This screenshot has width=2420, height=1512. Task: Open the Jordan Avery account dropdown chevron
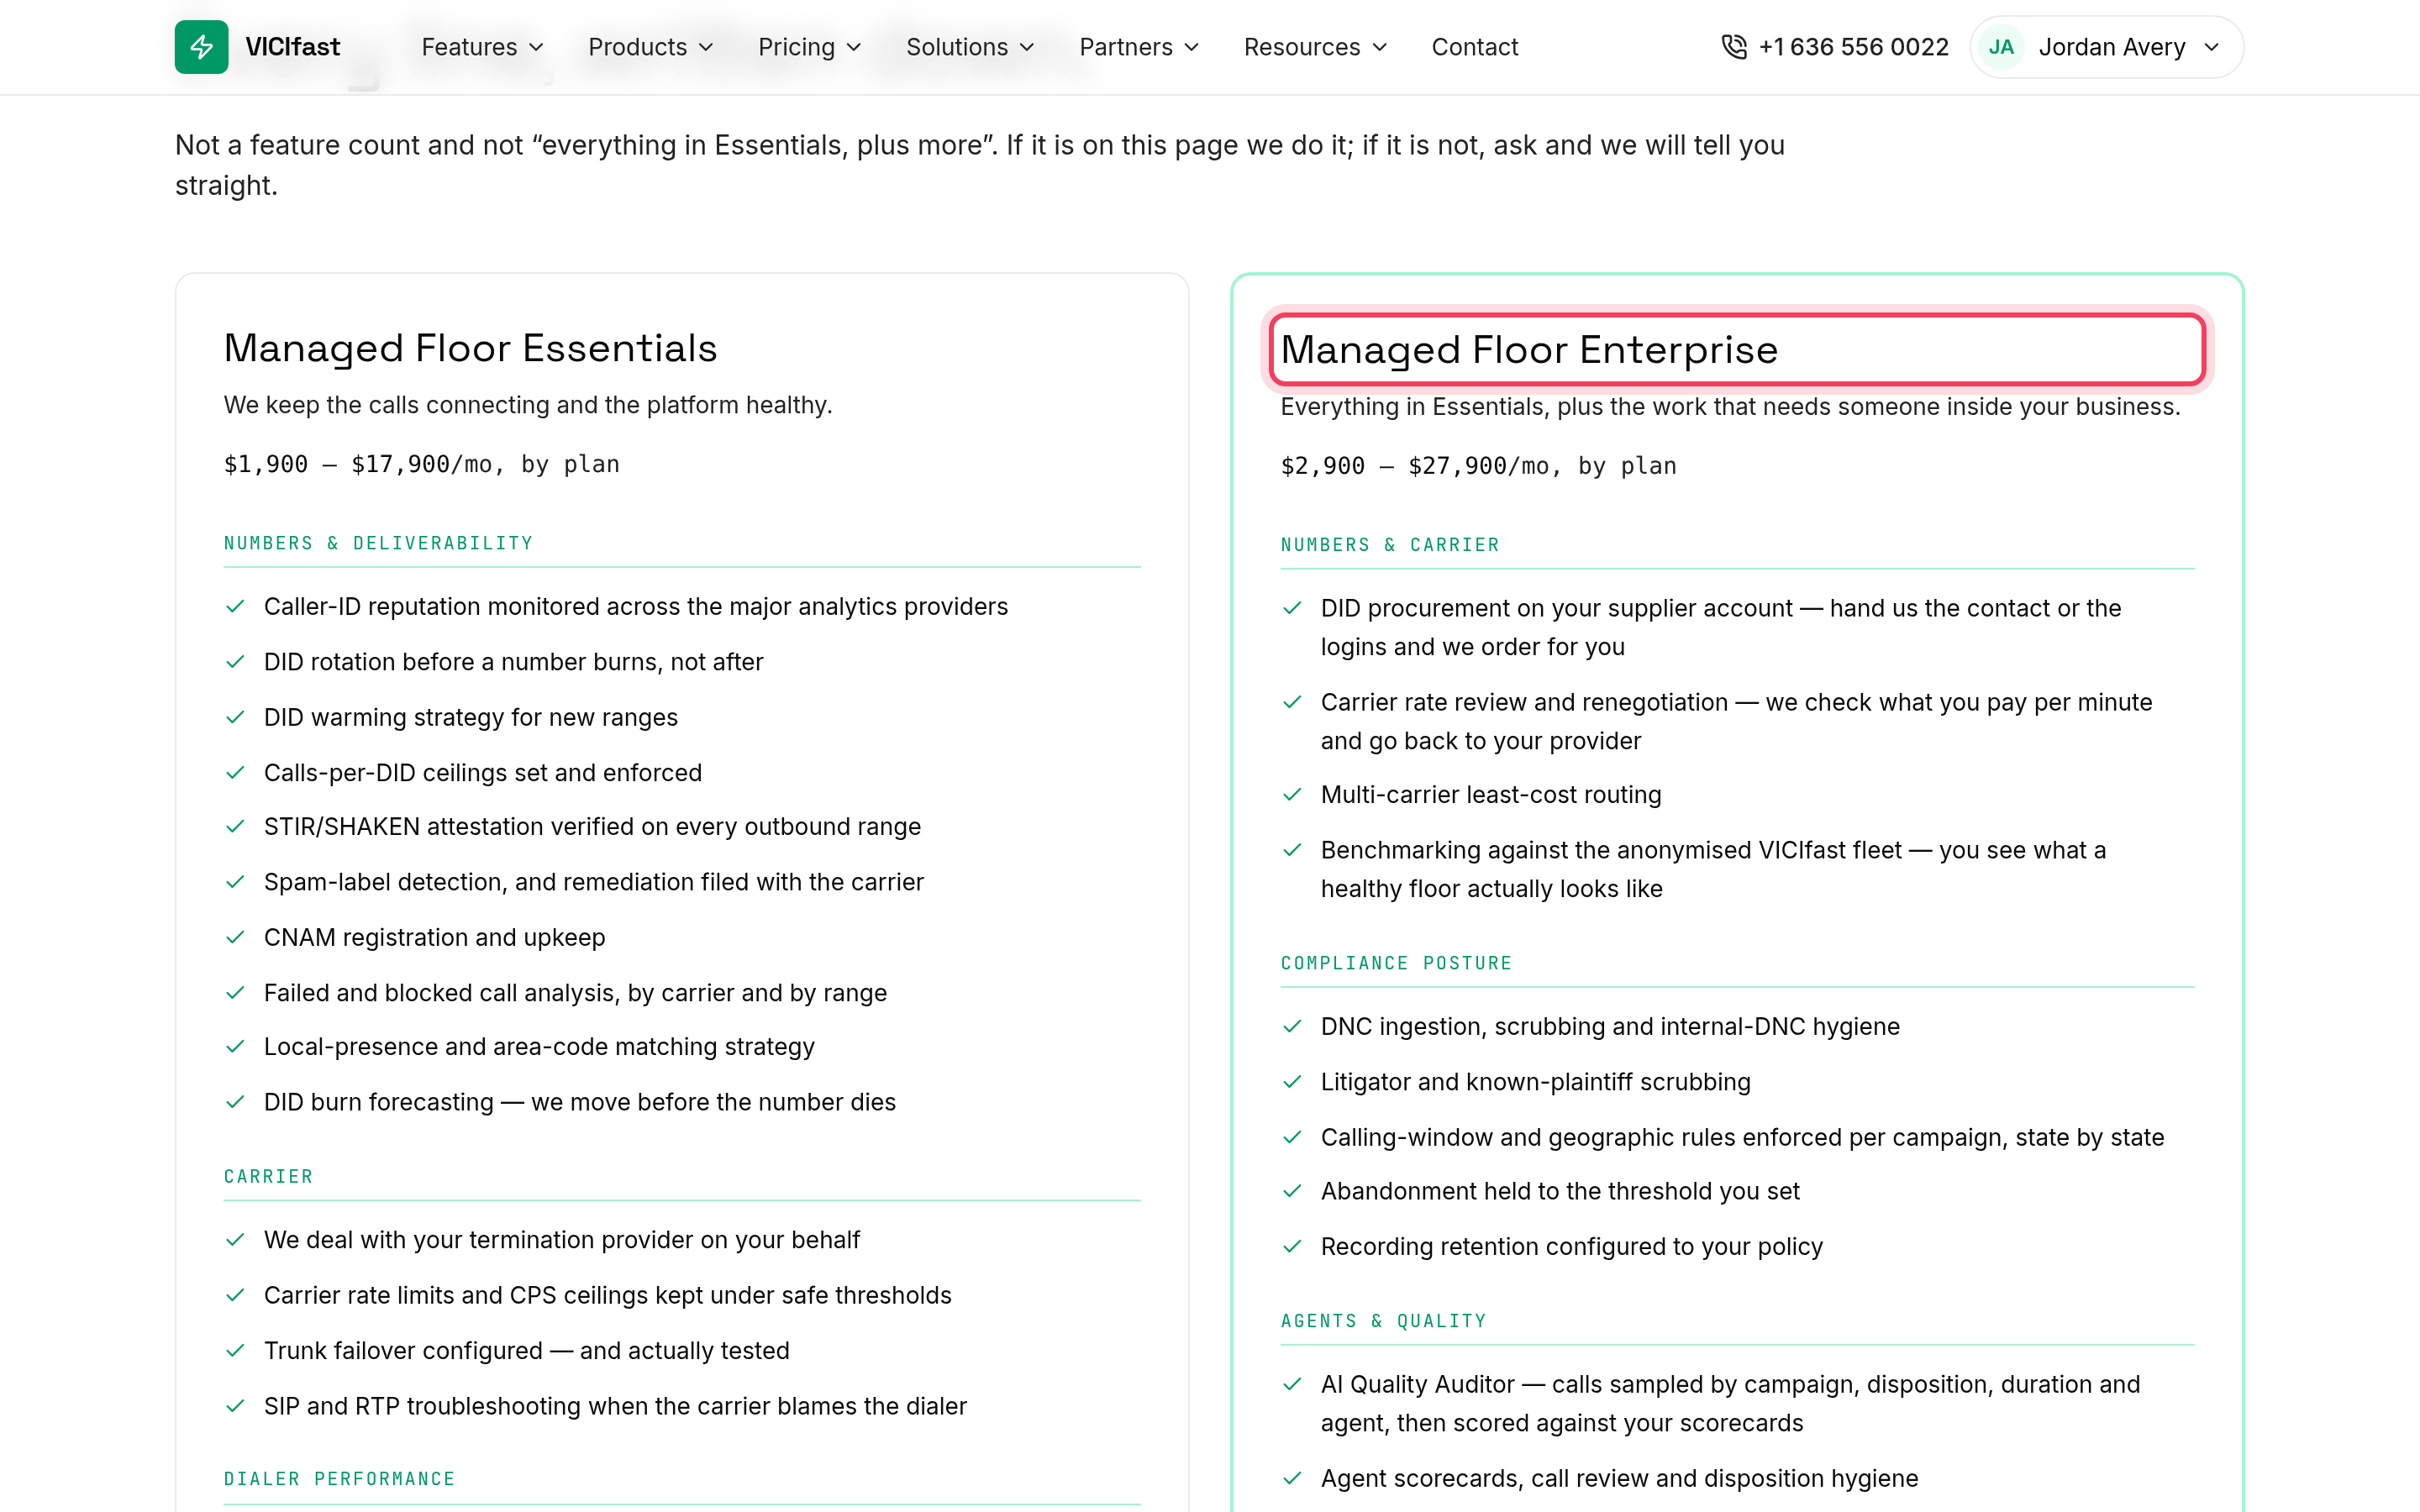pos(2211,47)
